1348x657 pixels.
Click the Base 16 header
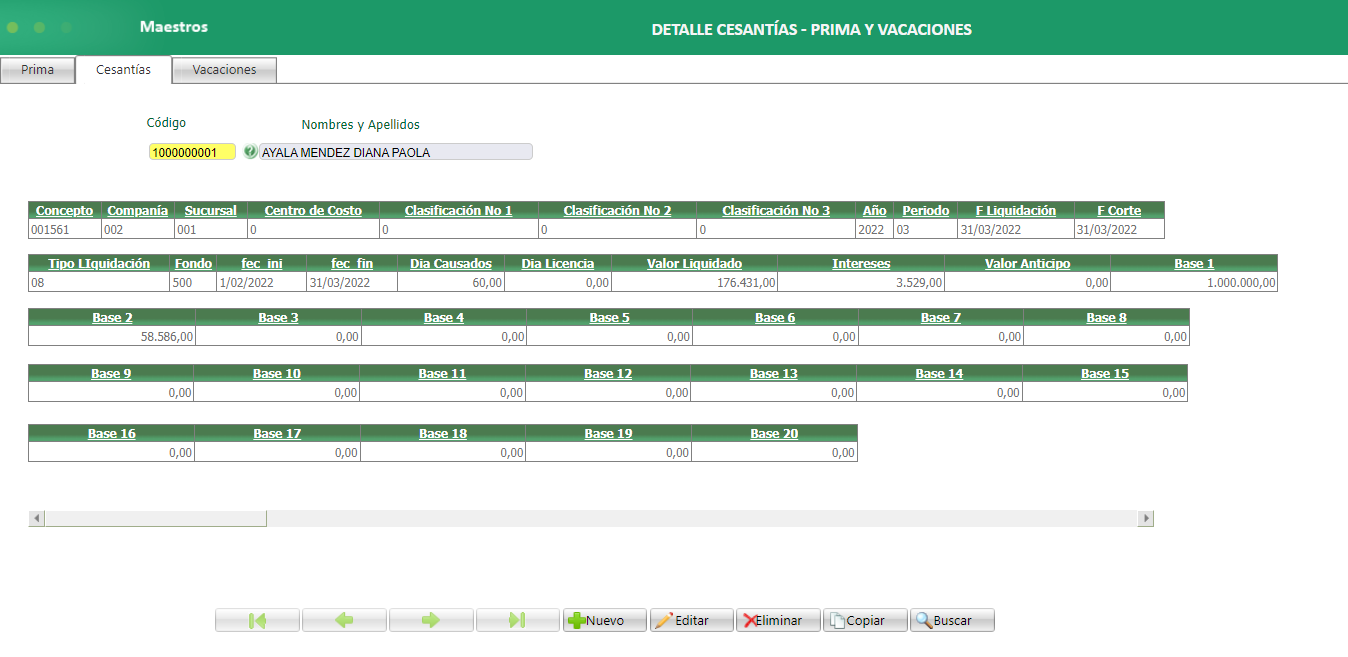coord(112,433)
